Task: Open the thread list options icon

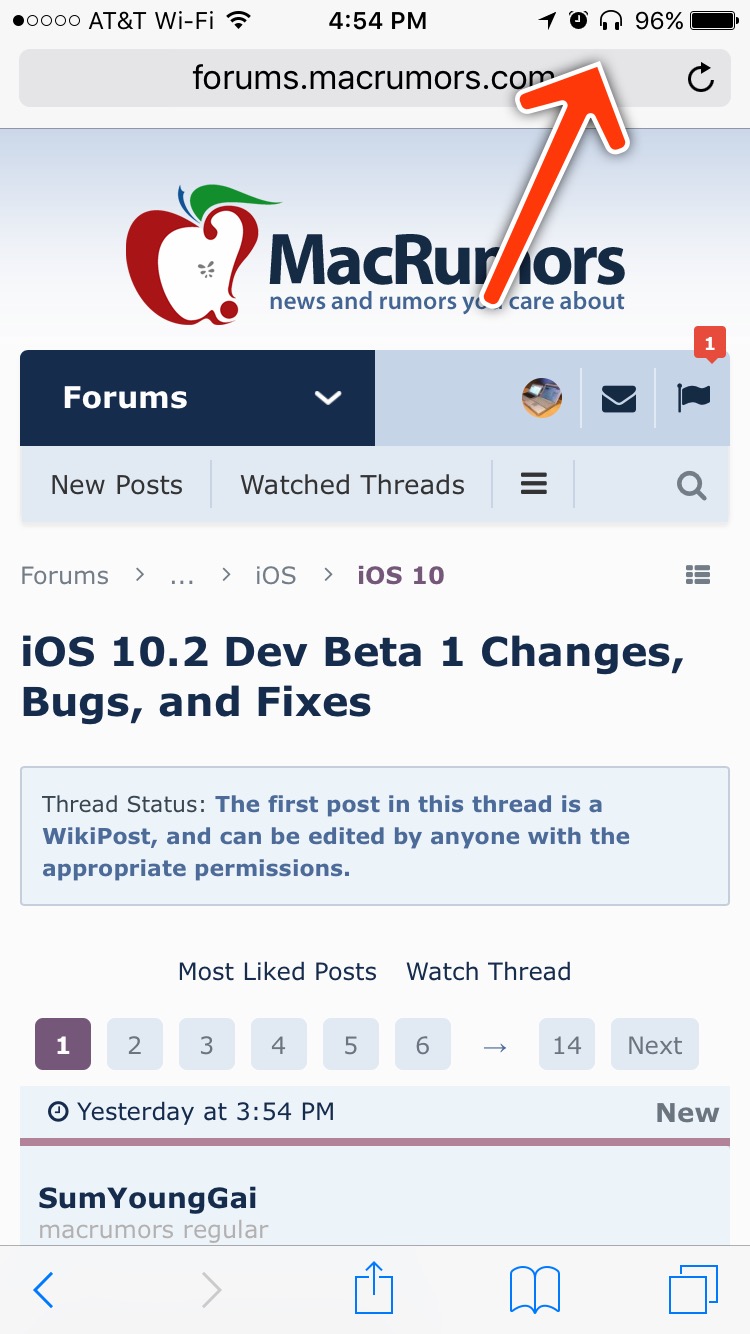Action: click(x=698, y=575)
